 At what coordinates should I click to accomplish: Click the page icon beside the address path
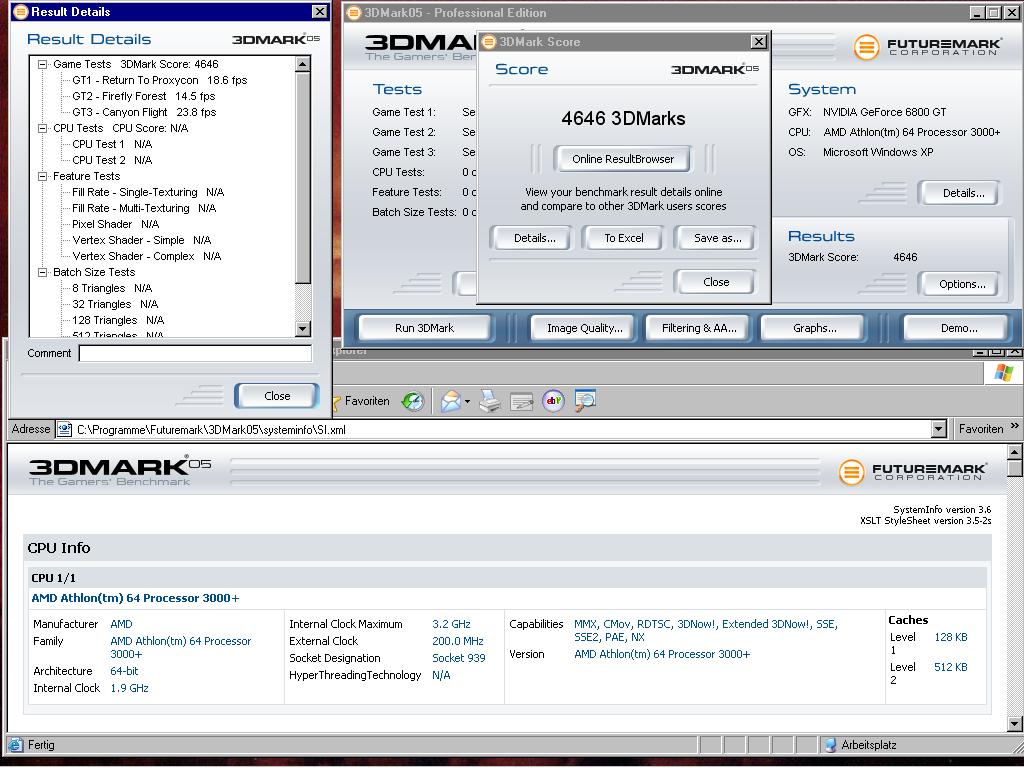pos(65,429)
